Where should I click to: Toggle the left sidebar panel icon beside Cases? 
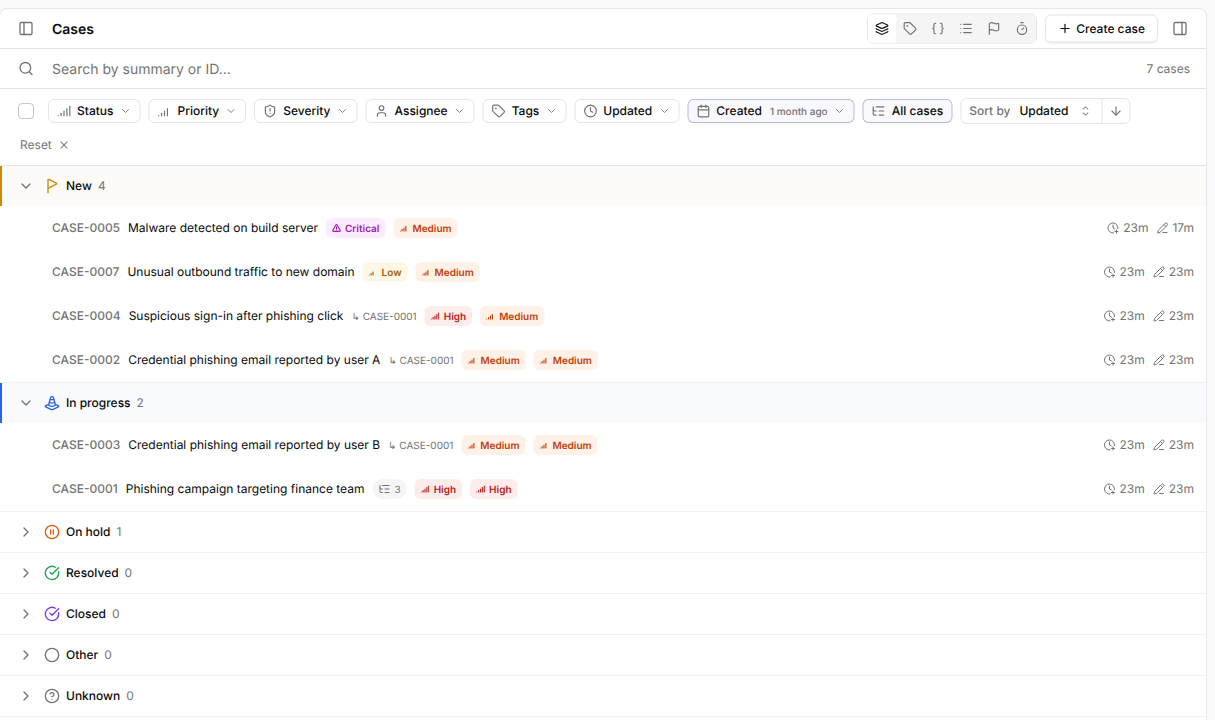point(26,29)
